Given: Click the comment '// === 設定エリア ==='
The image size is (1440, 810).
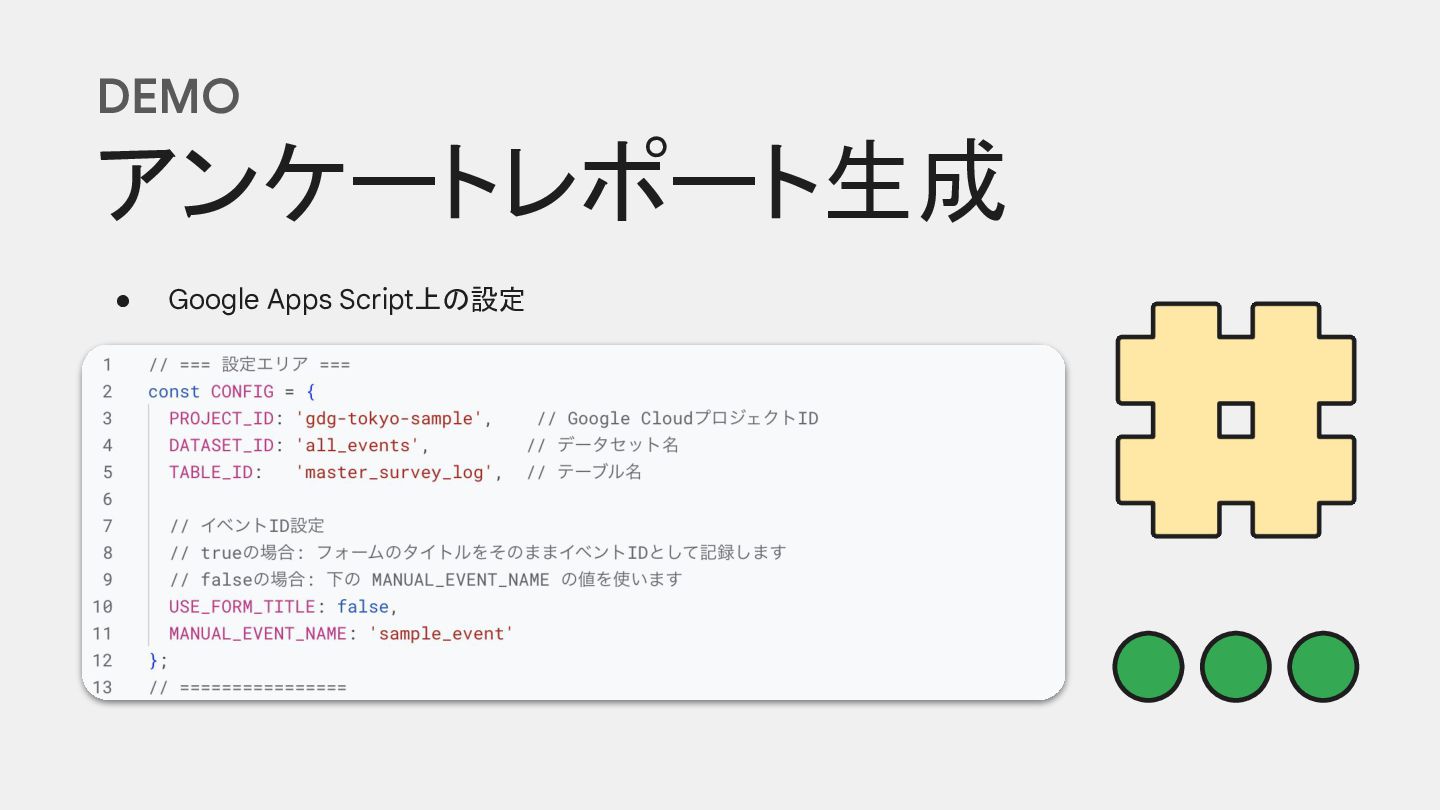Looking at the screenshot, I should point(249,365).
